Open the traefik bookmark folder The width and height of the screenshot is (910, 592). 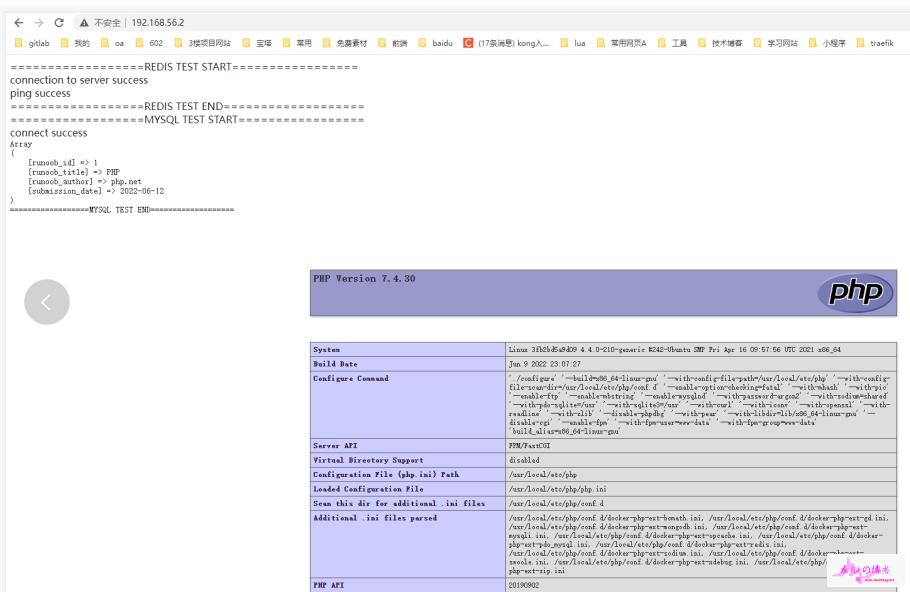tap(875, 43)
